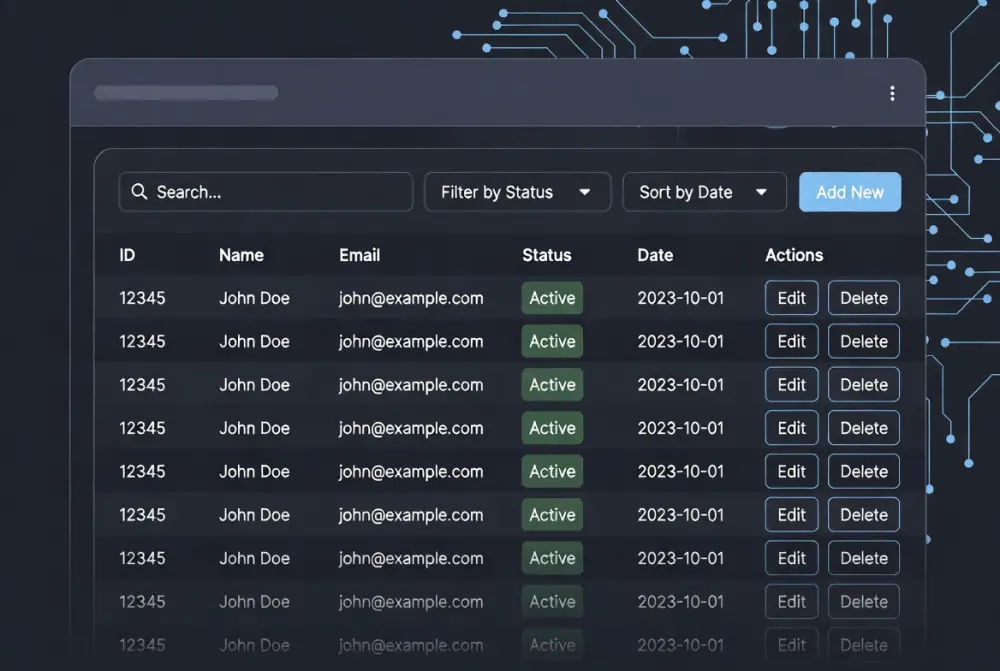Sort by the Name column header

pyautogui.click(x=240, y=255)
